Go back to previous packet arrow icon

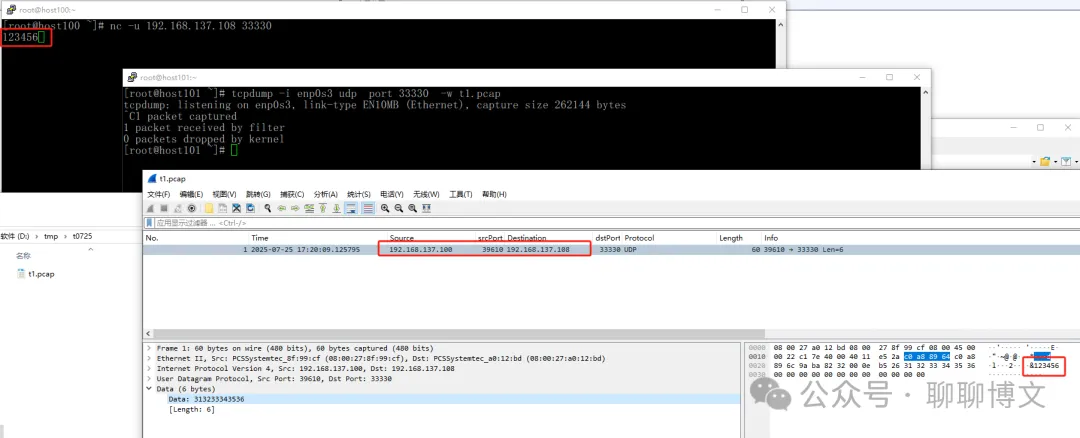tap(282, 208)
